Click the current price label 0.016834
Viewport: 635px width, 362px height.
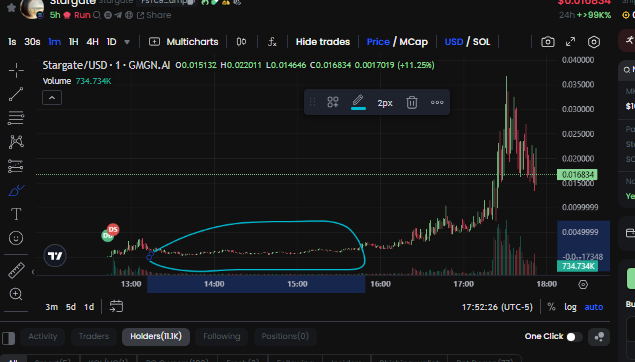(x=577, y=175)
